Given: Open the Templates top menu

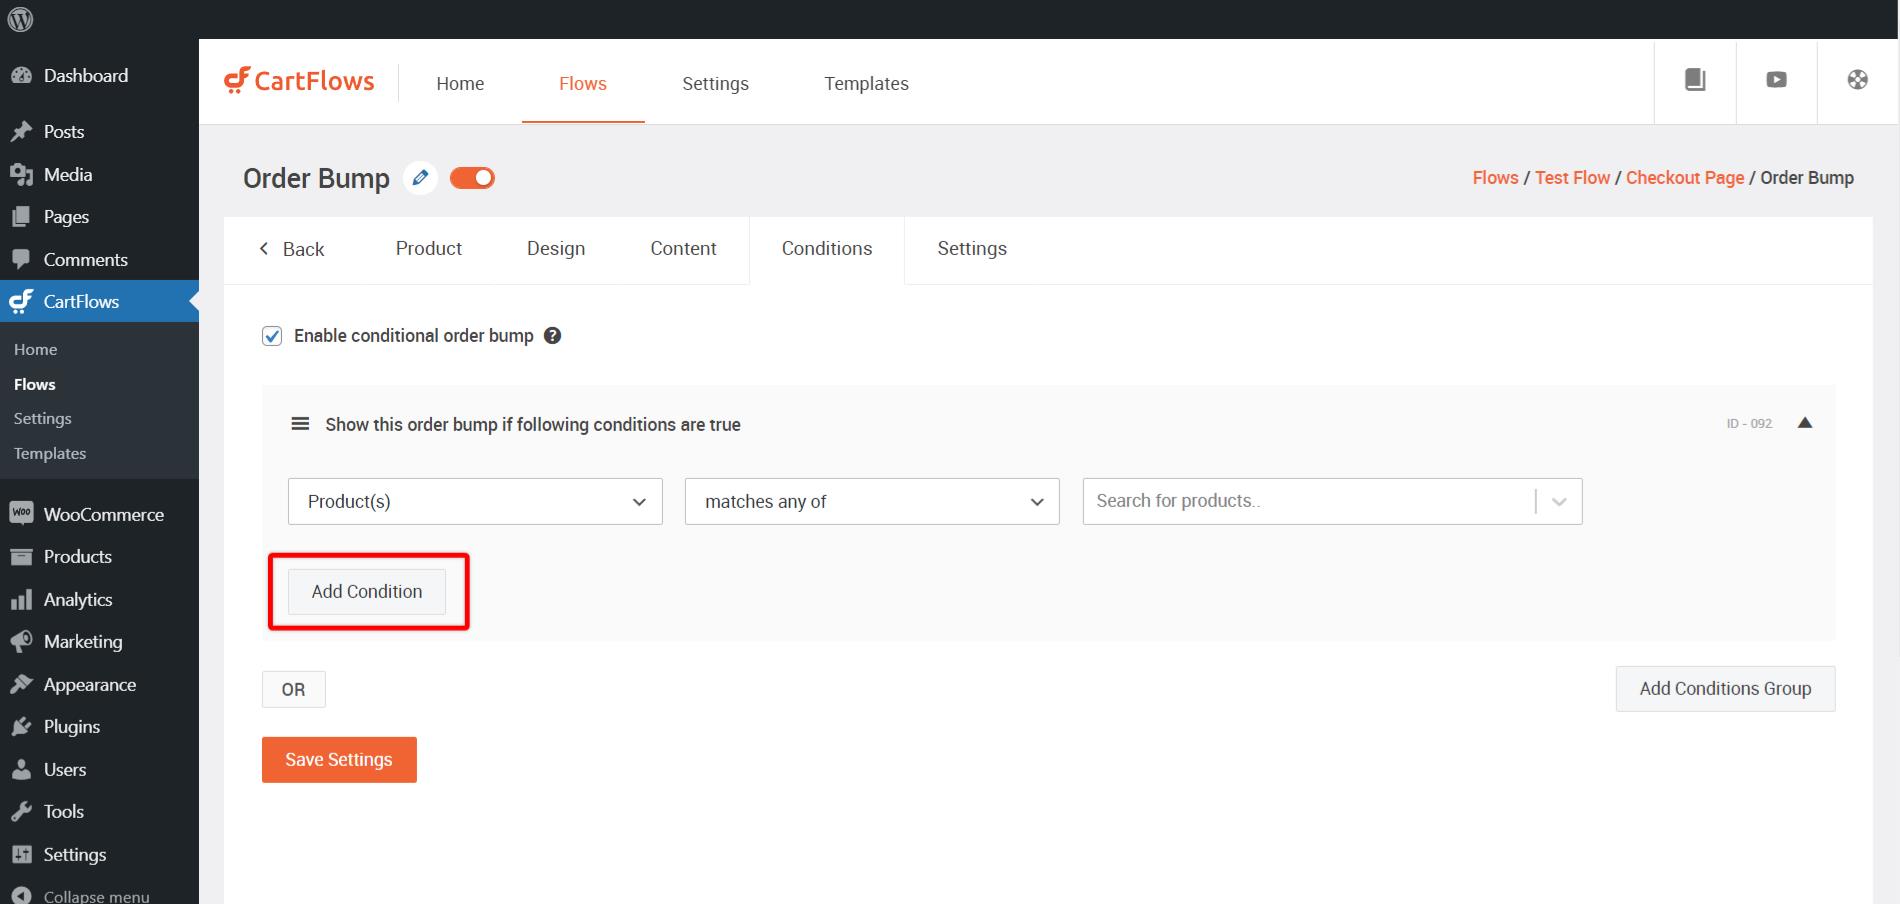Looking at the screenshot, I should [866, 84].
